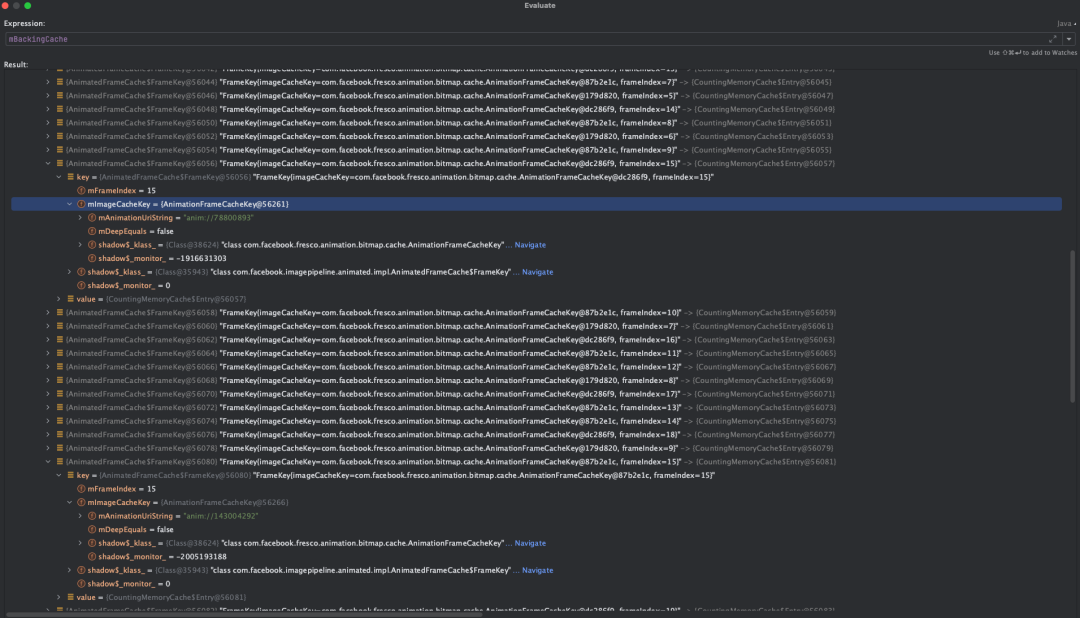Follow Navigate link on shadow$_klass_ row under "anim://143004292"
1080x618 pixels.
(530, 543)
